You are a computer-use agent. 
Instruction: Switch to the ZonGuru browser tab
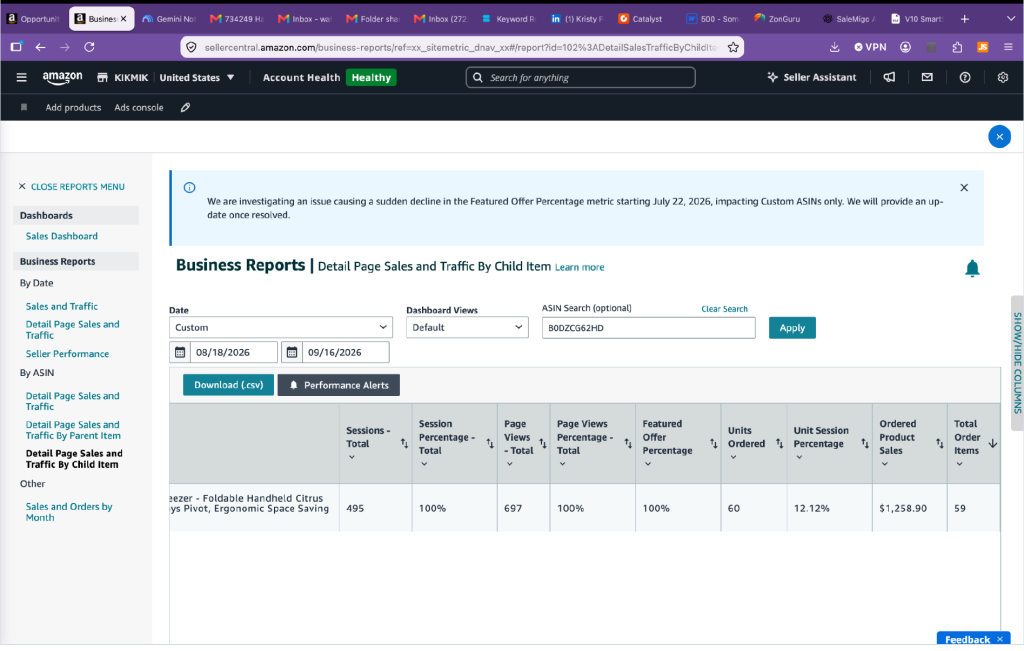point(777,19)
